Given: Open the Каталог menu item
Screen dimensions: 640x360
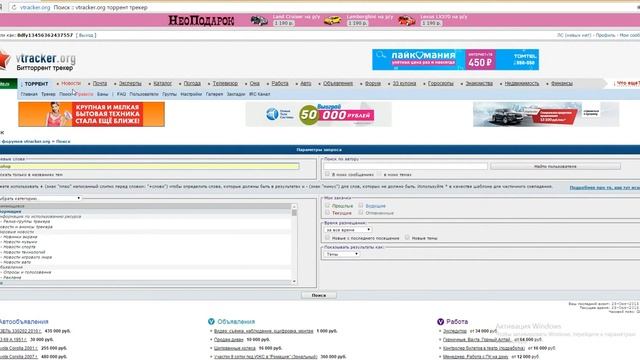Looking at the screenshot, I should (x=162, y=83).
